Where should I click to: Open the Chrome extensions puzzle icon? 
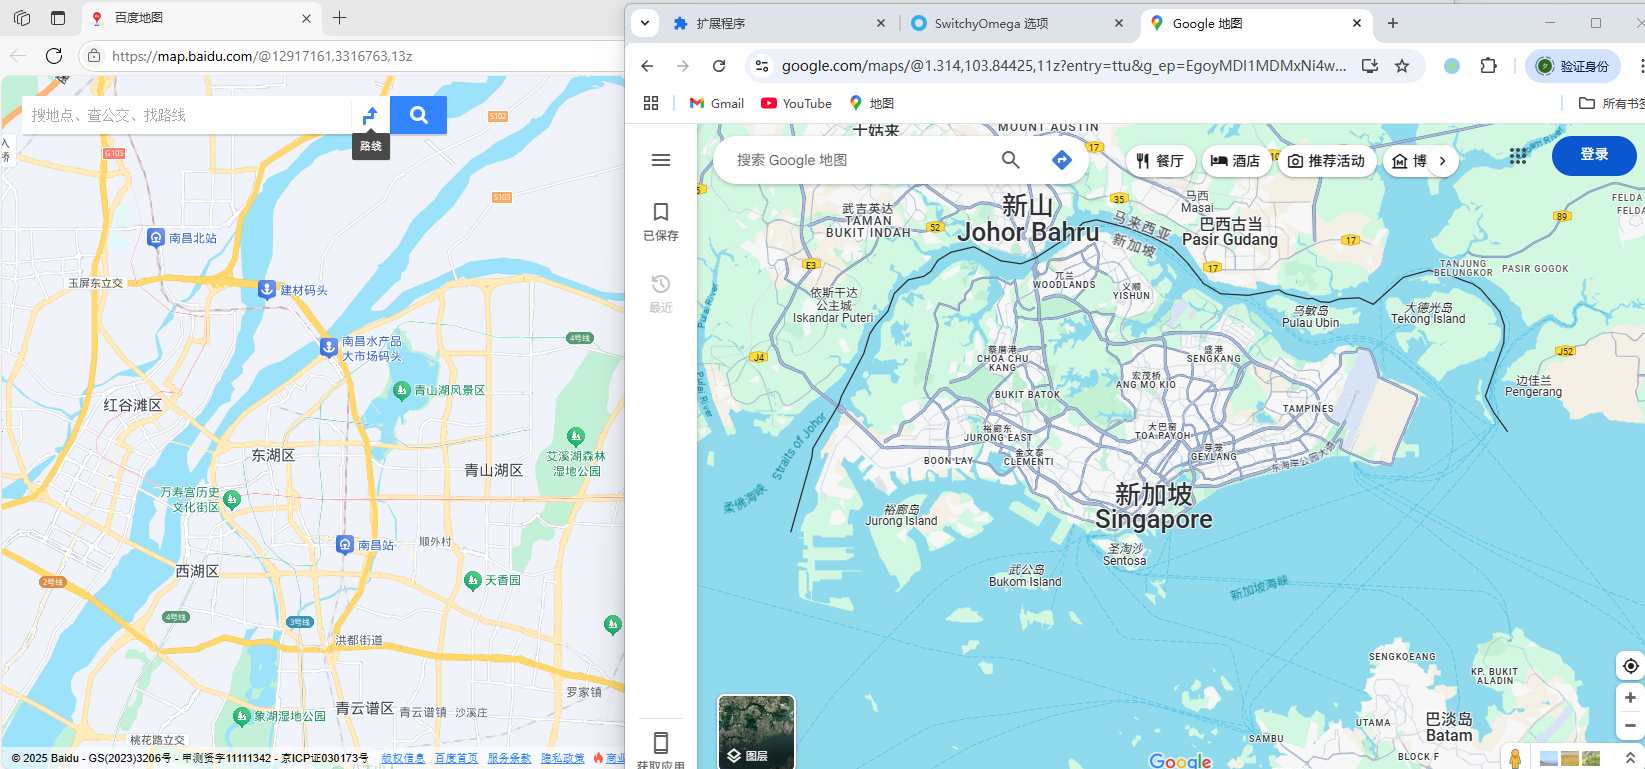pos(1488,66)
